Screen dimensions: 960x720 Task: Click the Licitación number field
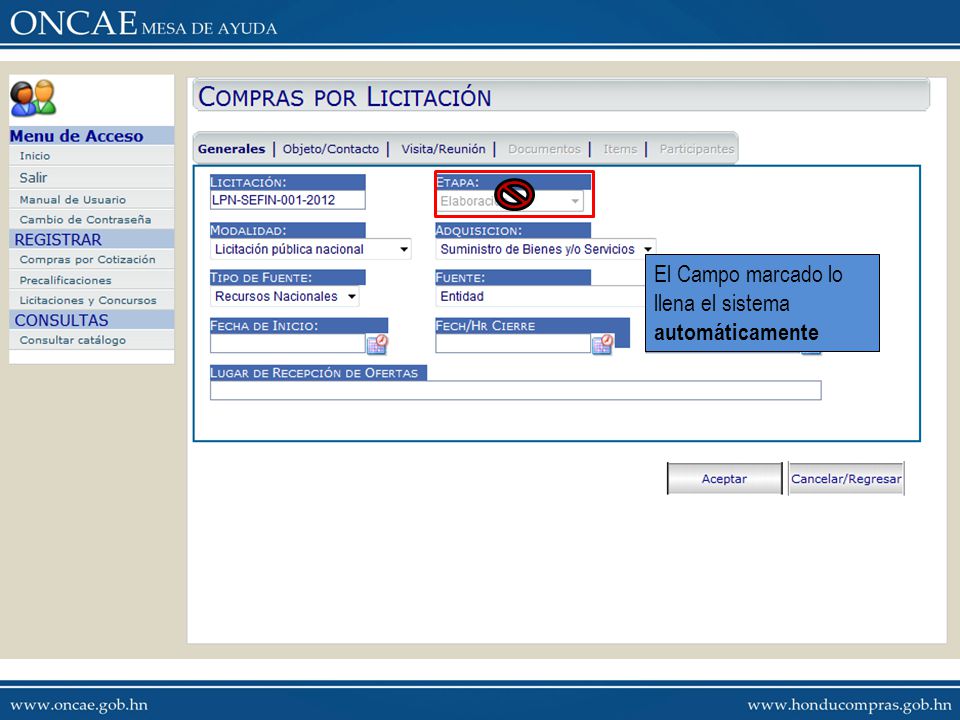pyautogui.click(x=287, y=200)
